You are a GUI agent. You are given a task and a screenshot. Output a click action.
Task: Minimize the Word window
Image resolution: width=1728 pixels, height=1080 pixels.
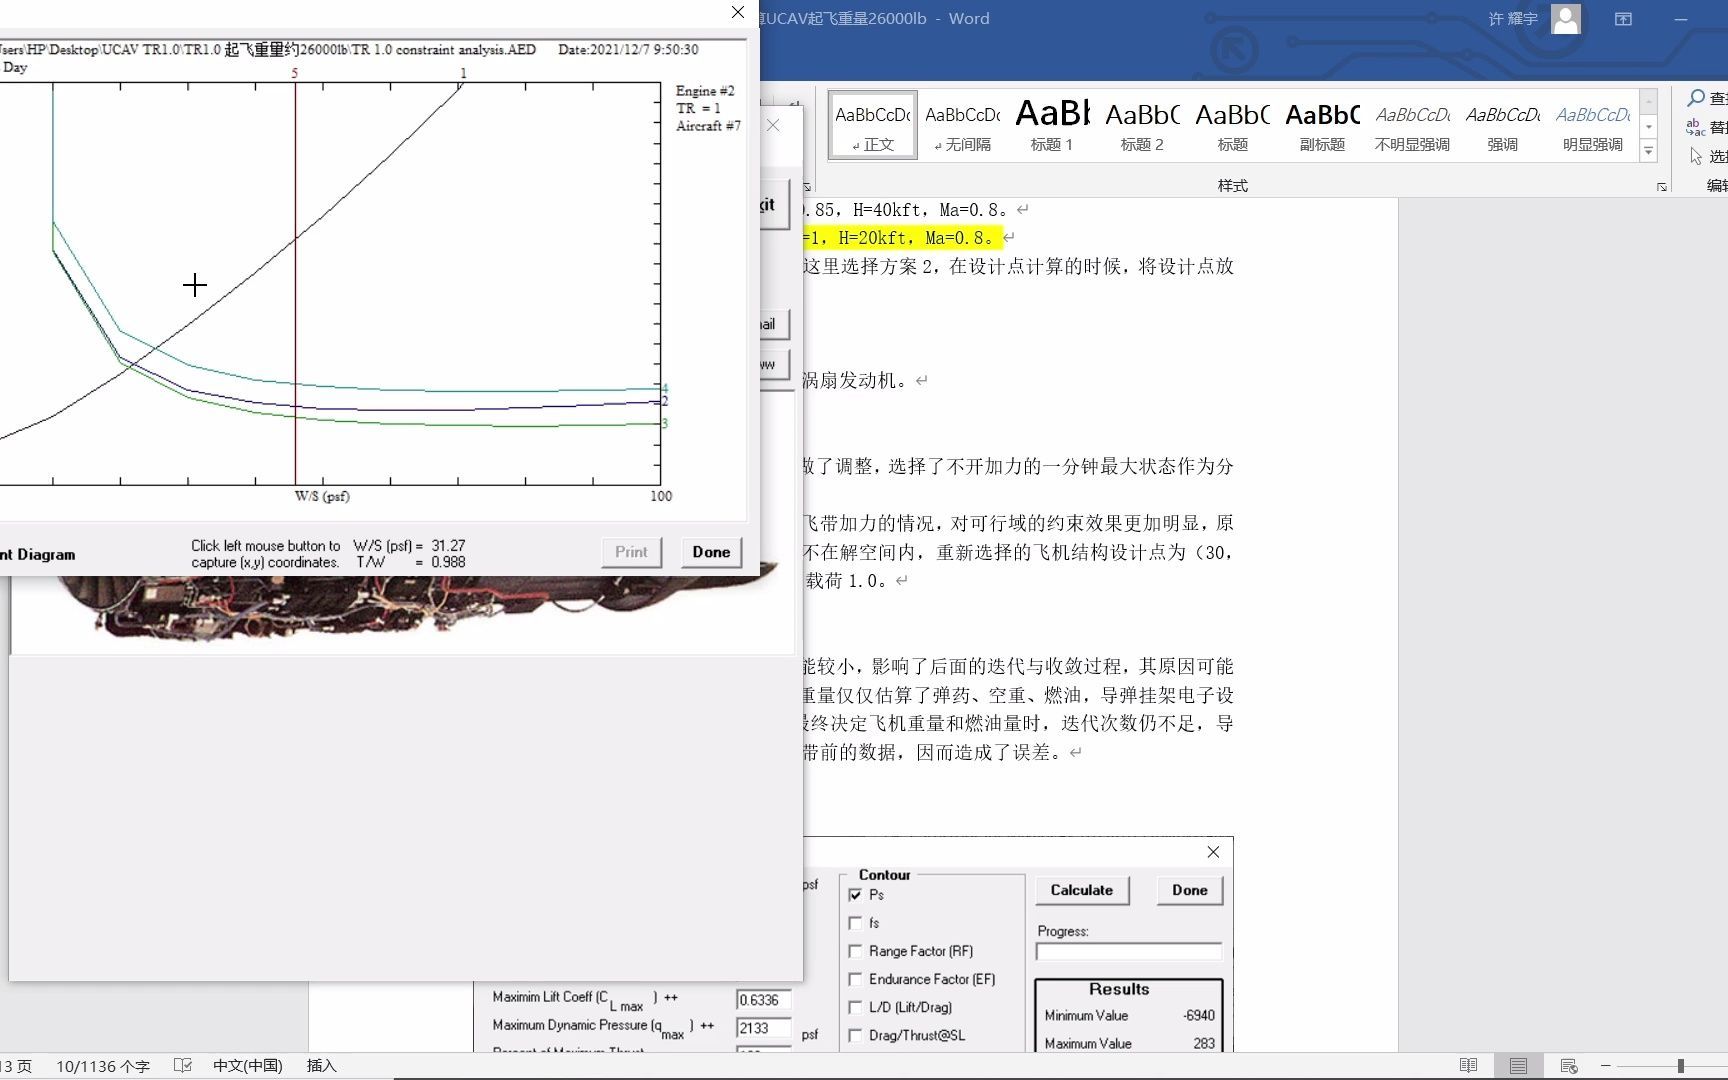pyautogui.click(x=1681, y=19)
